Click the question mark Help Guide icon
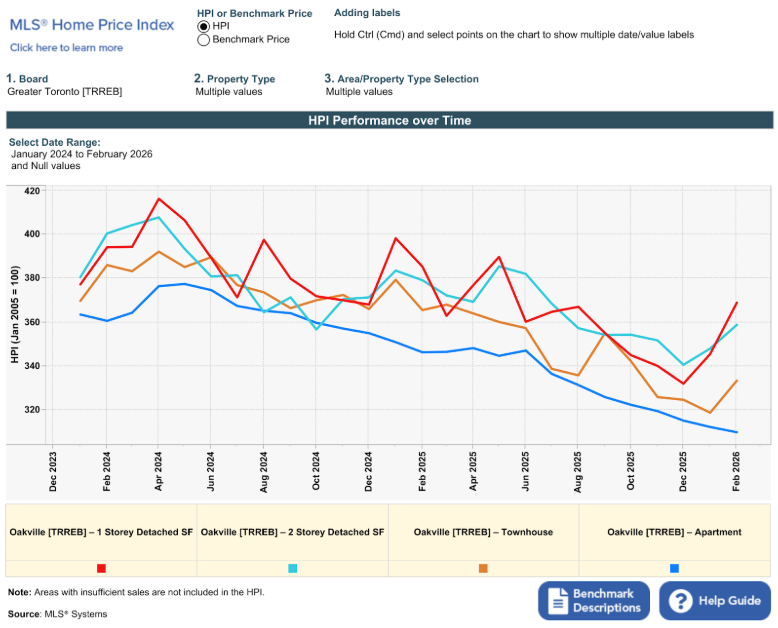778x628 pixels. [681, 601]
